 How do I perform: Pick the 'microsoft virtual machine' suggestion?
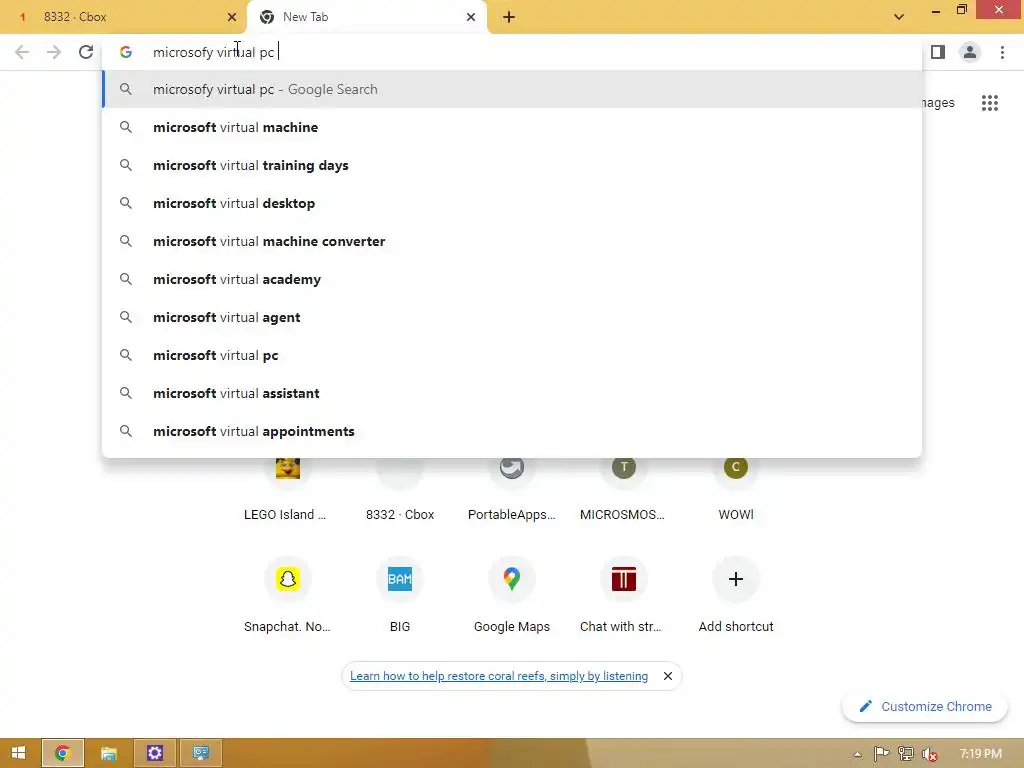pyautogui.click(x=513, y=127)
